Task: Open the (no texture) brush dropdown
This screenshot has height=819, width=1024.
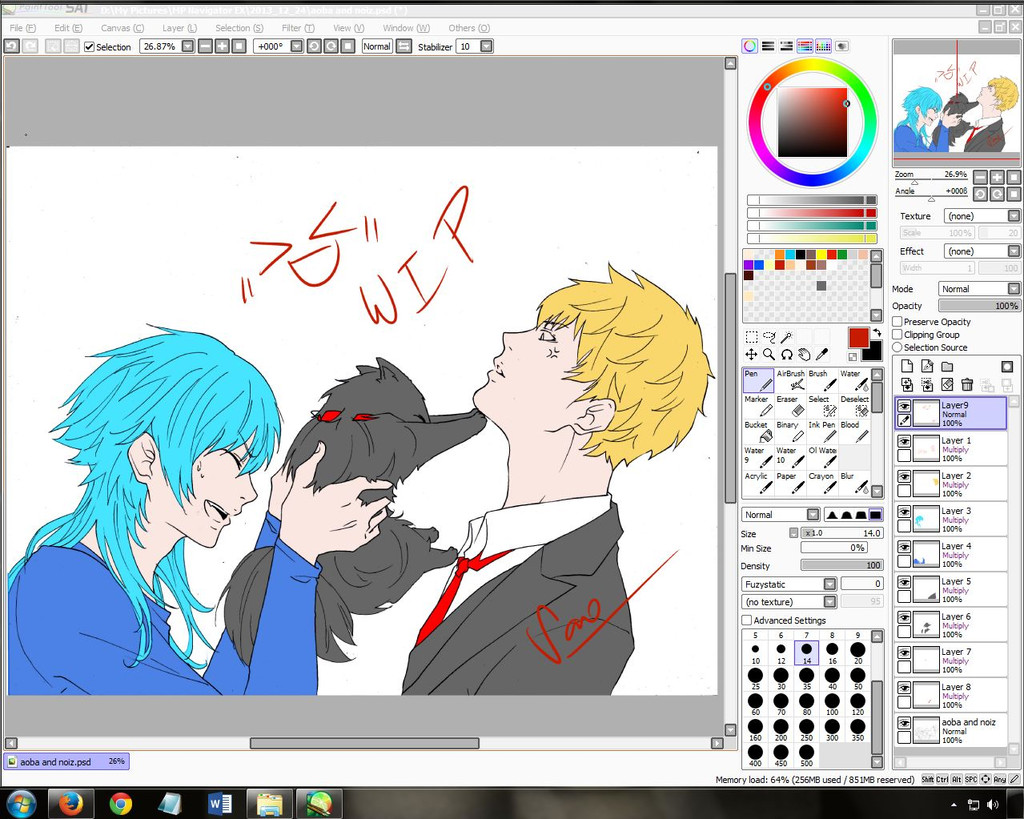Action: click(789, 602)
